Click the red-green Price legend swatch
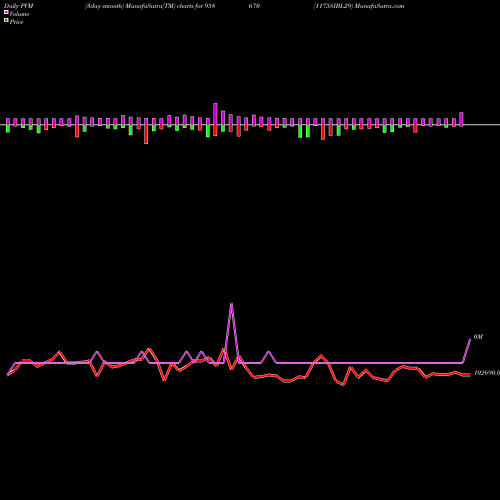 coord(6,20)
